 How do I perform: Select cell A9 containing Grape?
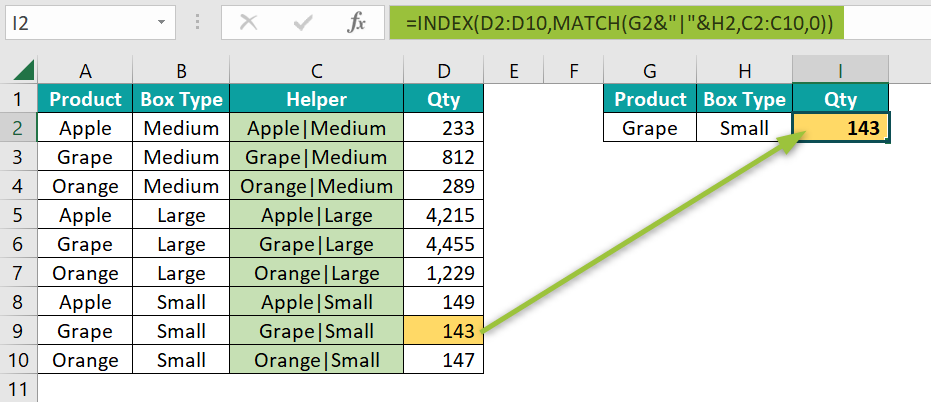pyautogui.click(x=86, y=331)
